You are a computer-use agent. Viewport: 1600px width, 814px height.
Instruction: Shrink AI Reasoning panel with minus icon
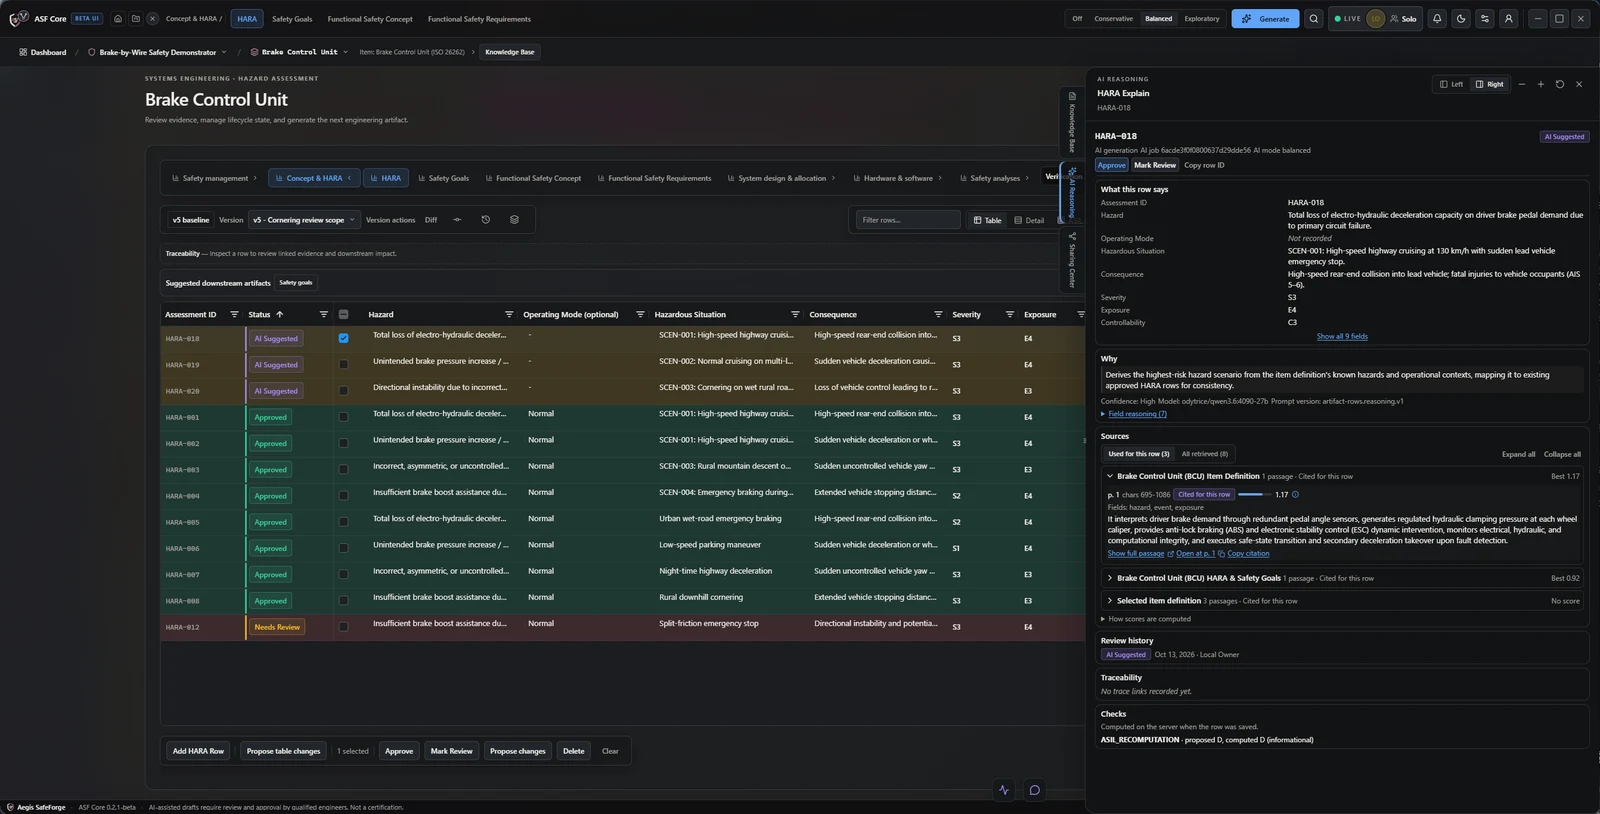click(1522, 84)
